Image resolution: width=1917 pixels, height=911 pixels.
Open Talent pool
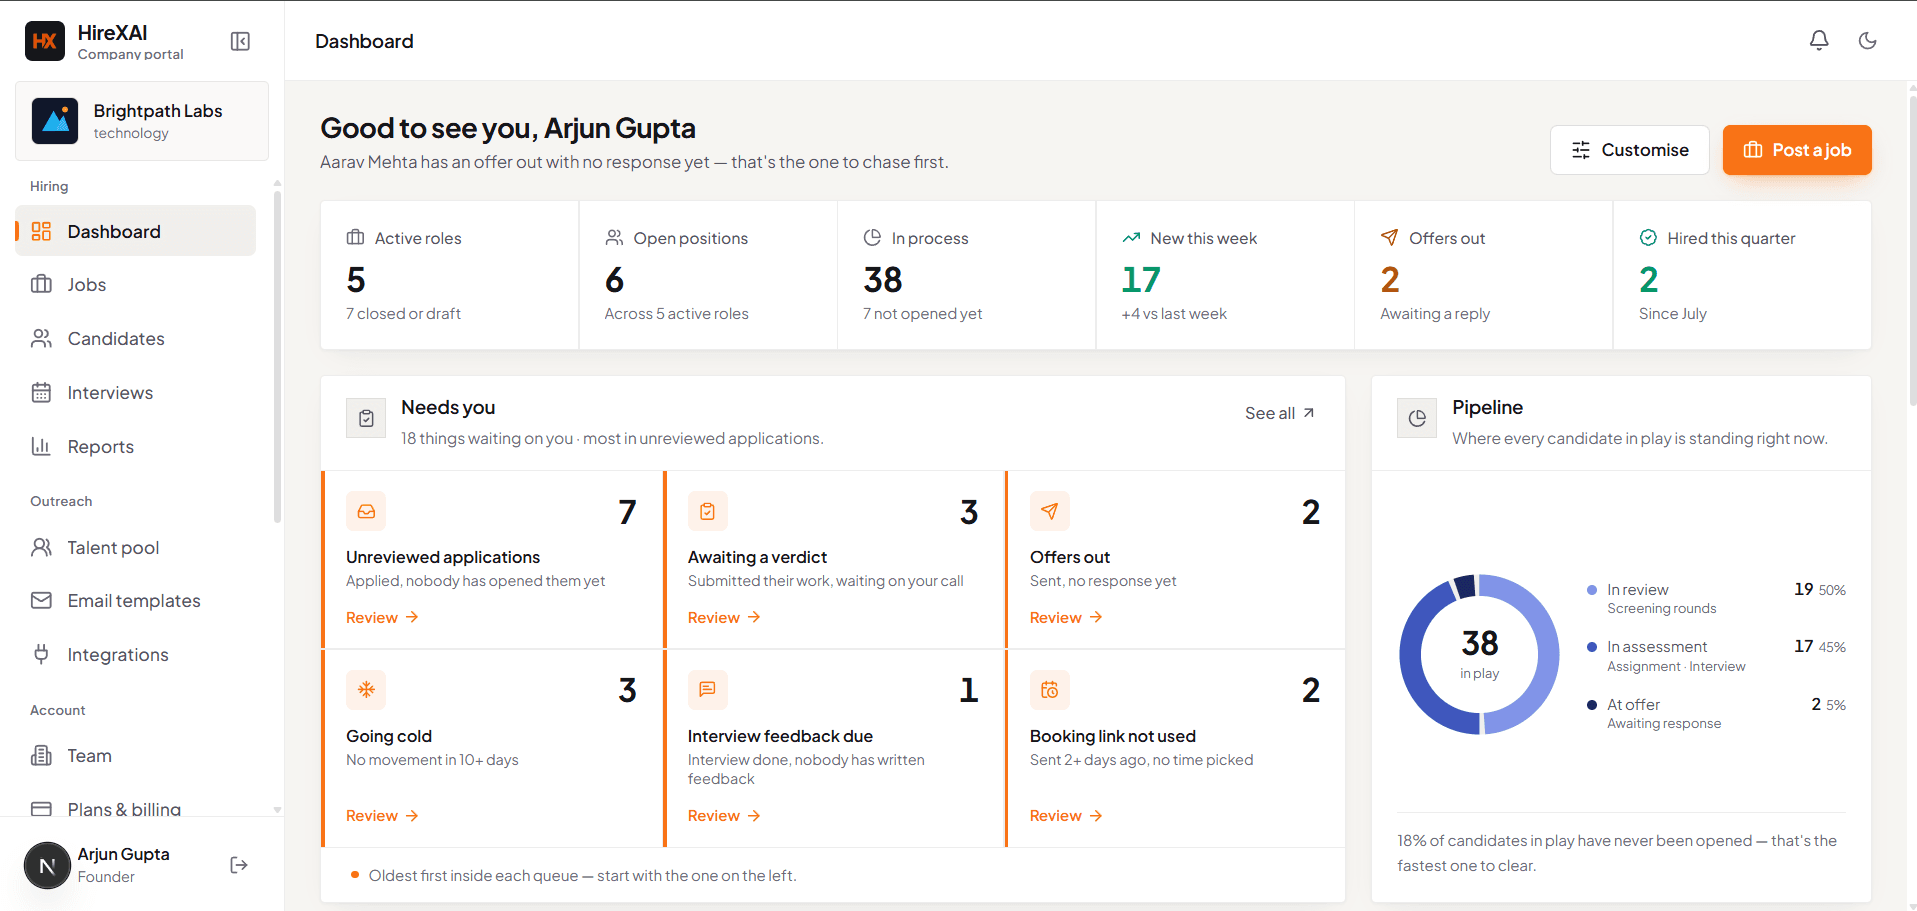[136, 548]
